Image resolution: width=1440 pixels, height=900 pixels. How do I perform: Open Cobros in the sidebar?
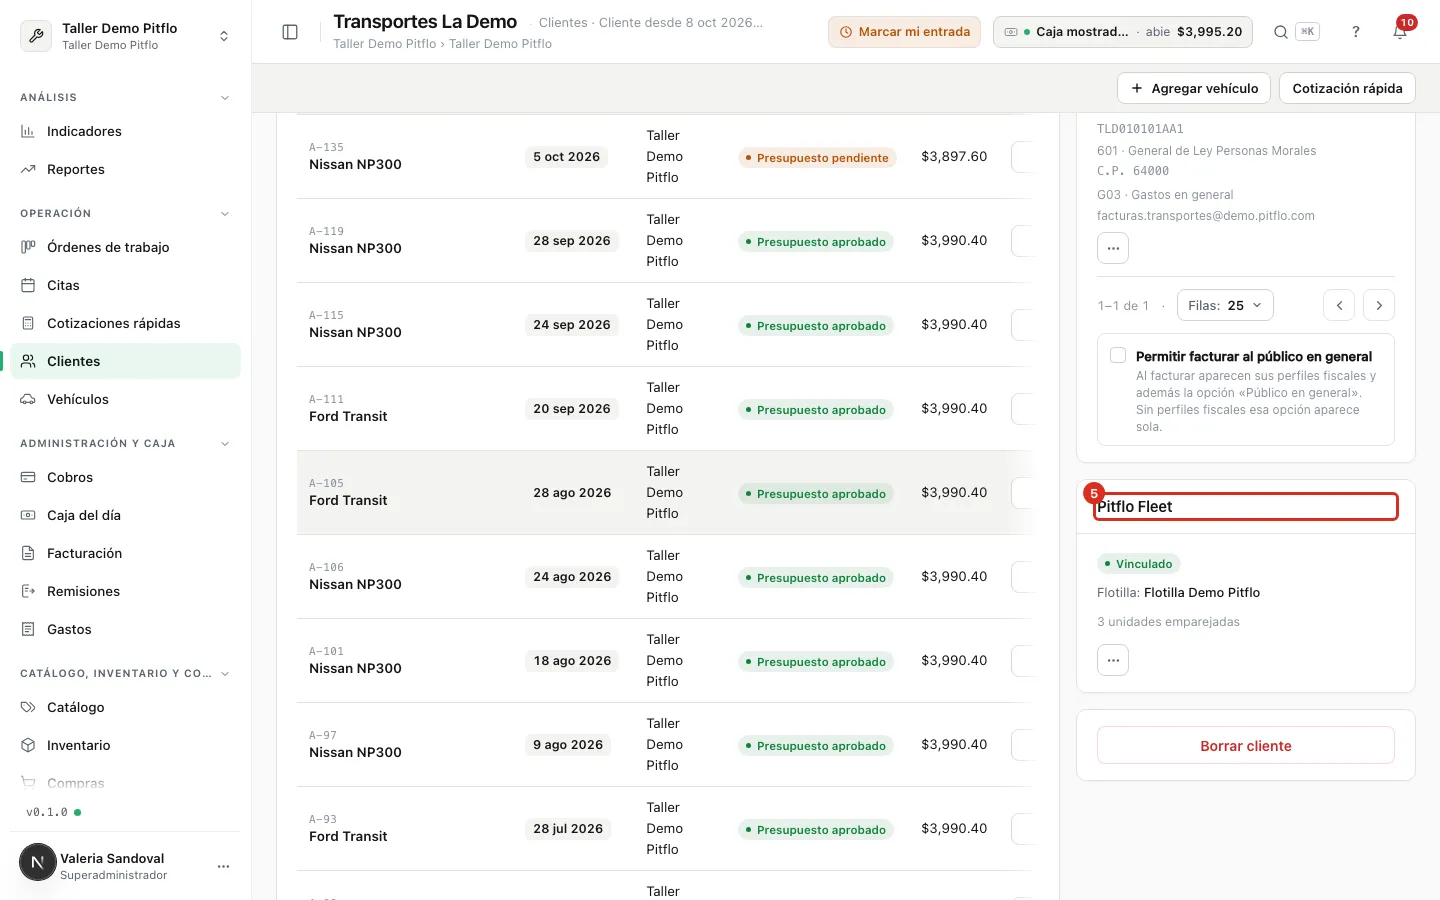pos(126,477)
